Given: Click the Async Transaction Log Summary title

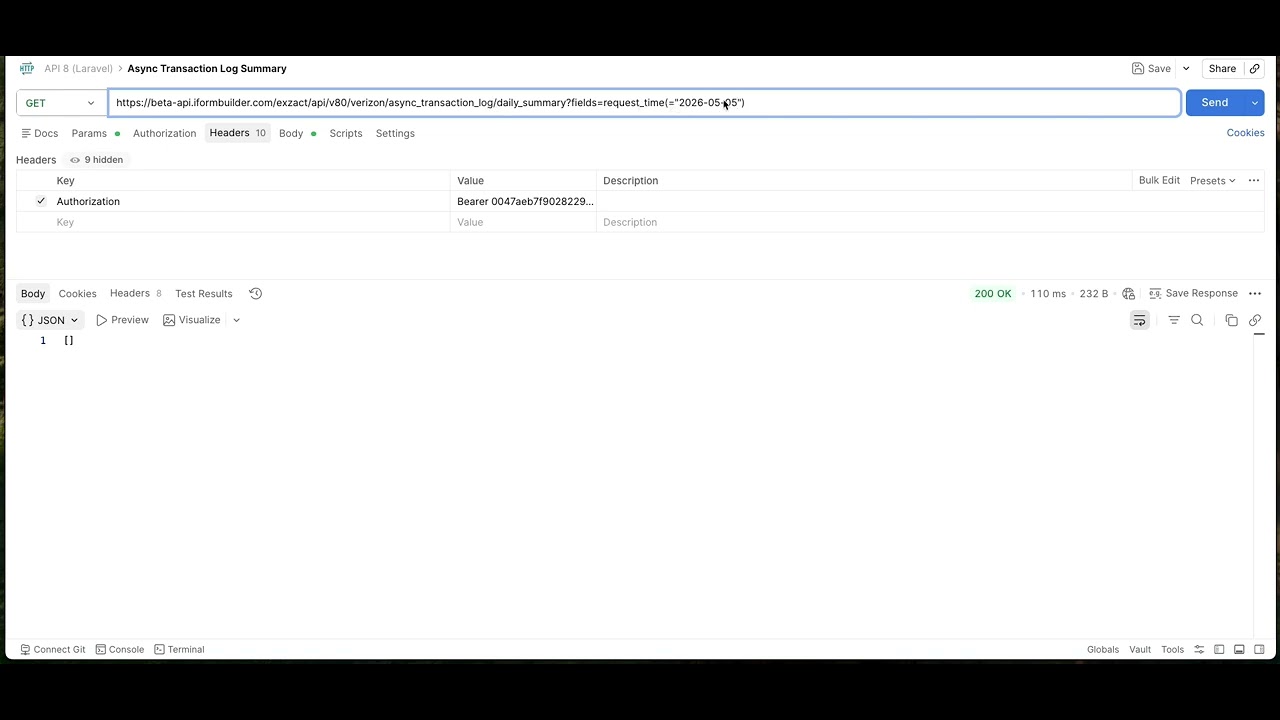Looking at the screenshot, I should click(207, 69).
